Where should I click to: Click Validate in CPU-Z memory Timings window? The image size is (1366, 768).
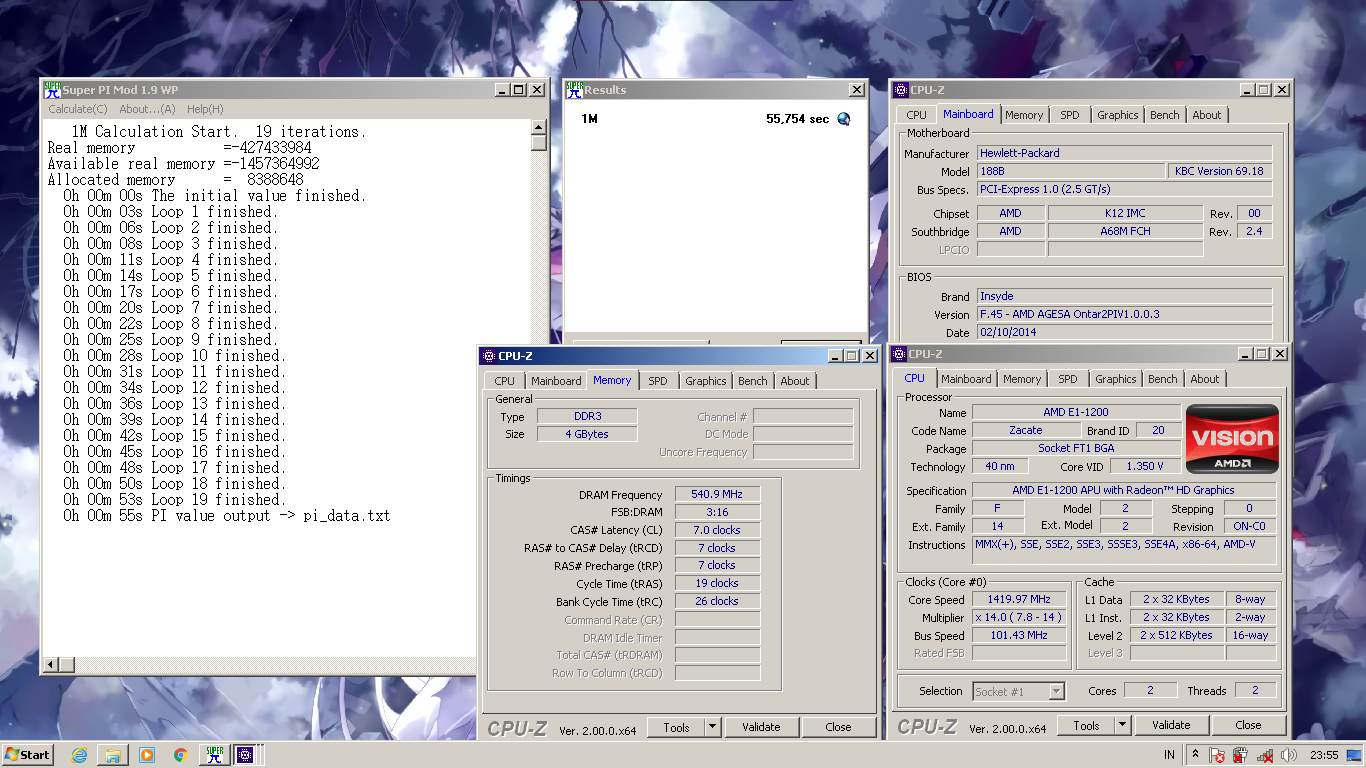click(x=761, y=727)
